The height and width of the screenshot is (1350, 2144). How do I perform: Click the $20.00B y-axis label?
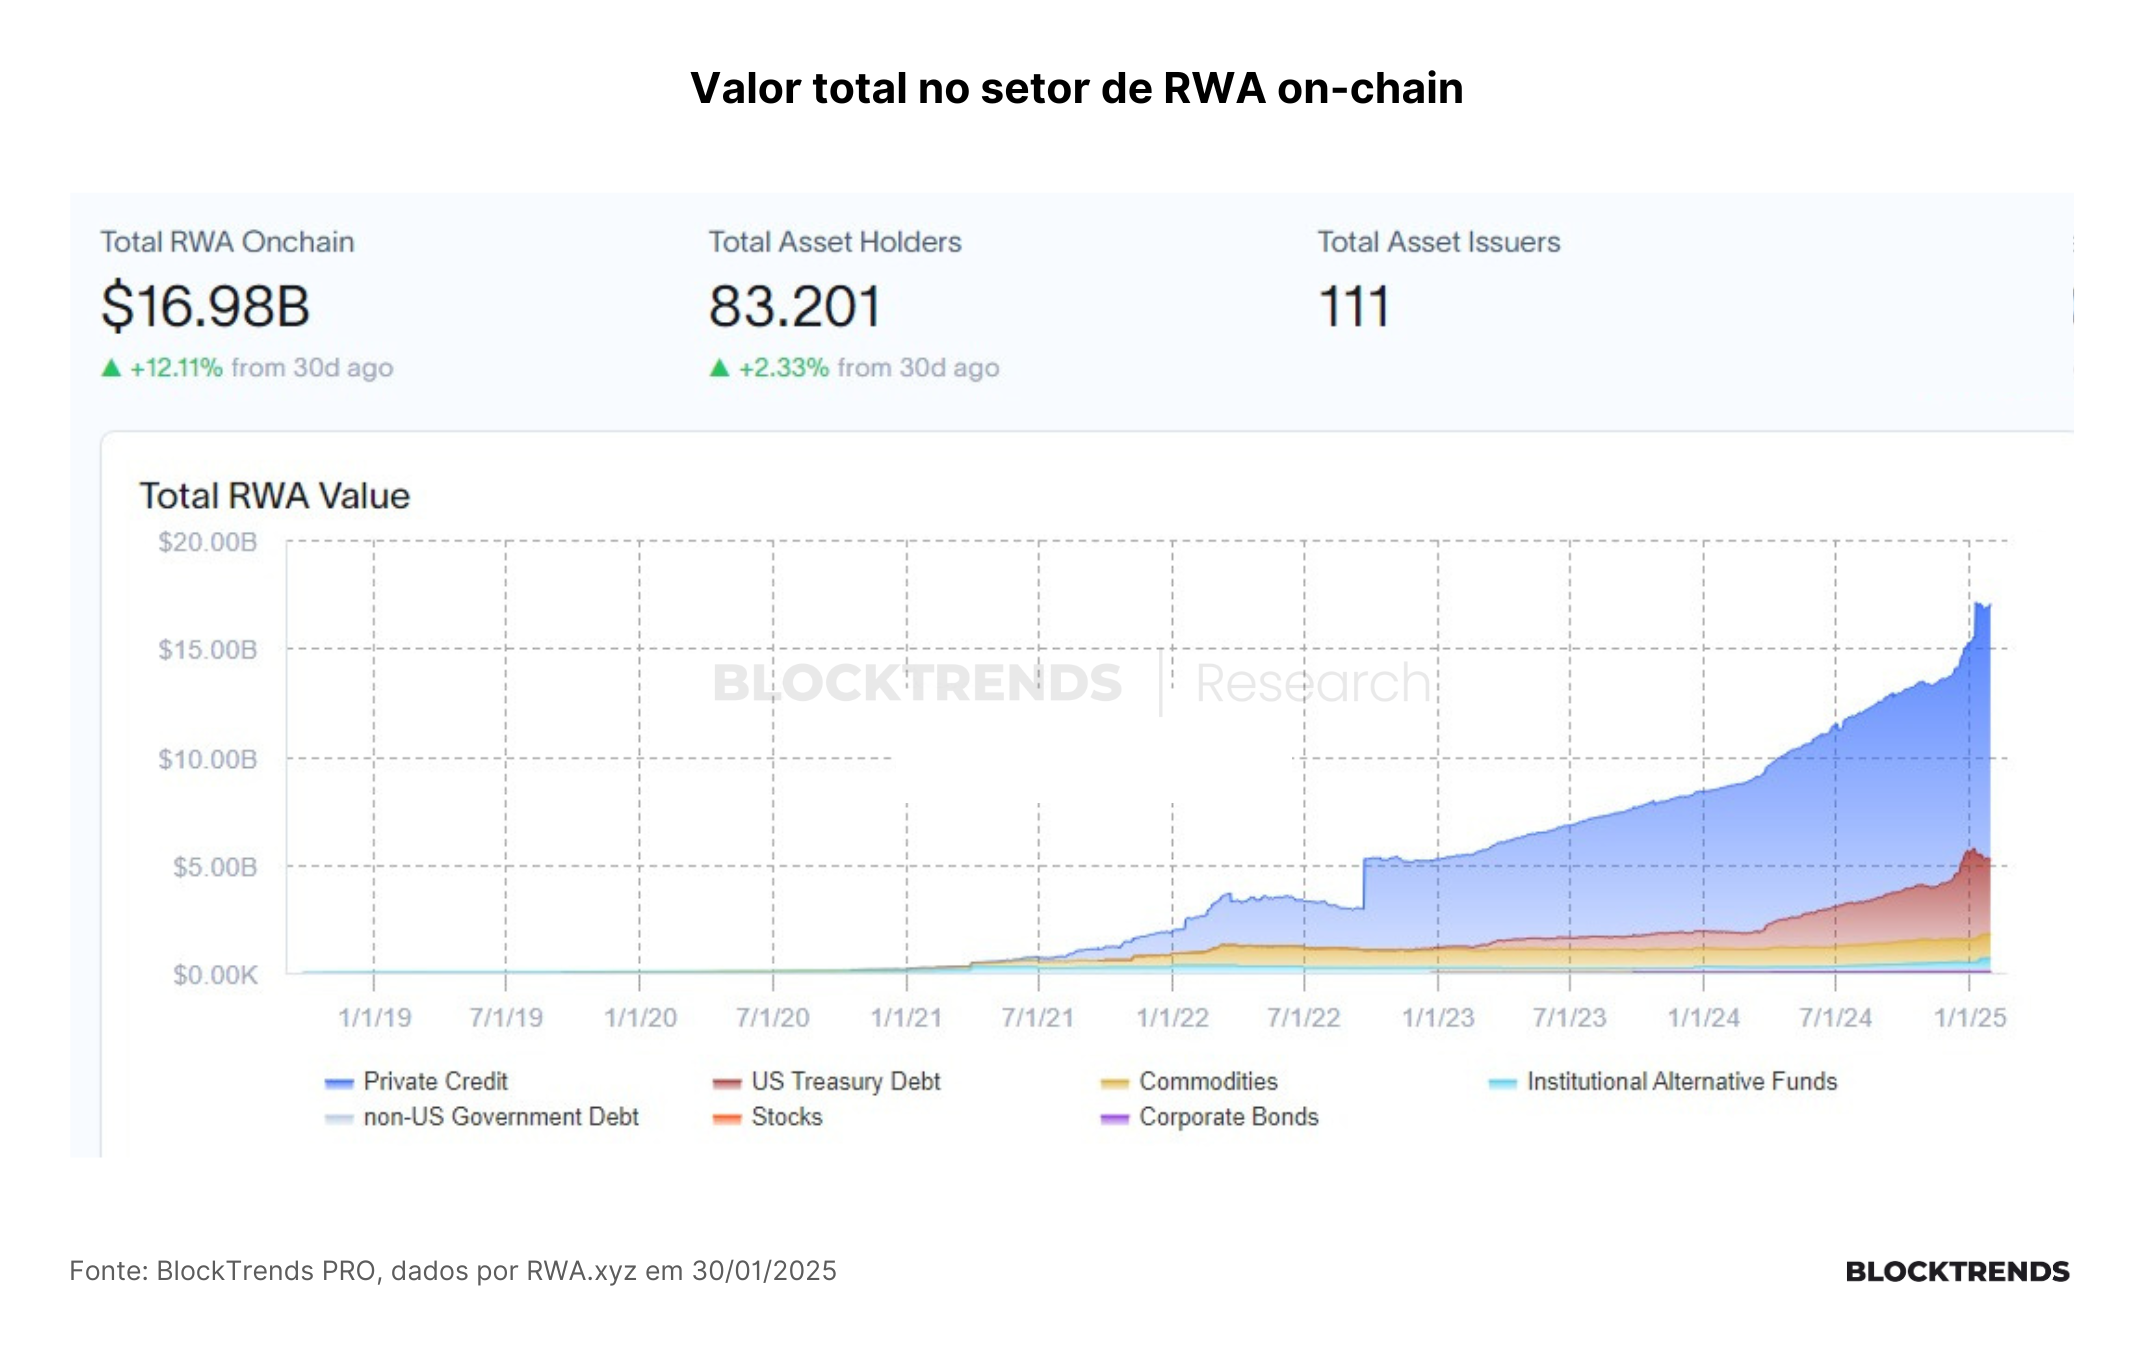pyautogui.click(x=207, y=542)
